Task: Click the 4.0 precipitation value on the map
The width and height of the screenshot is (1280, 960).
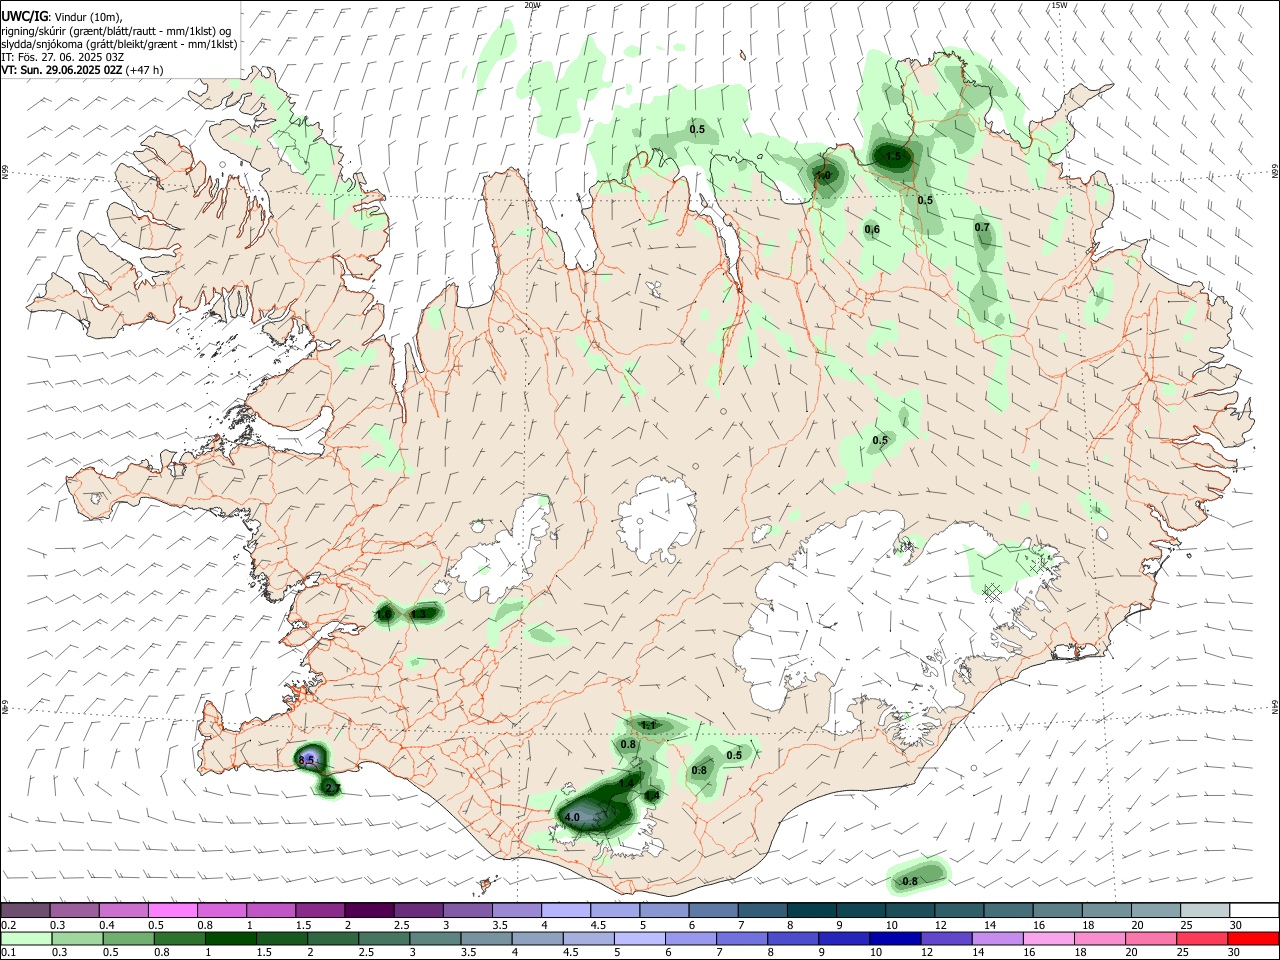Action: point(572,817)
